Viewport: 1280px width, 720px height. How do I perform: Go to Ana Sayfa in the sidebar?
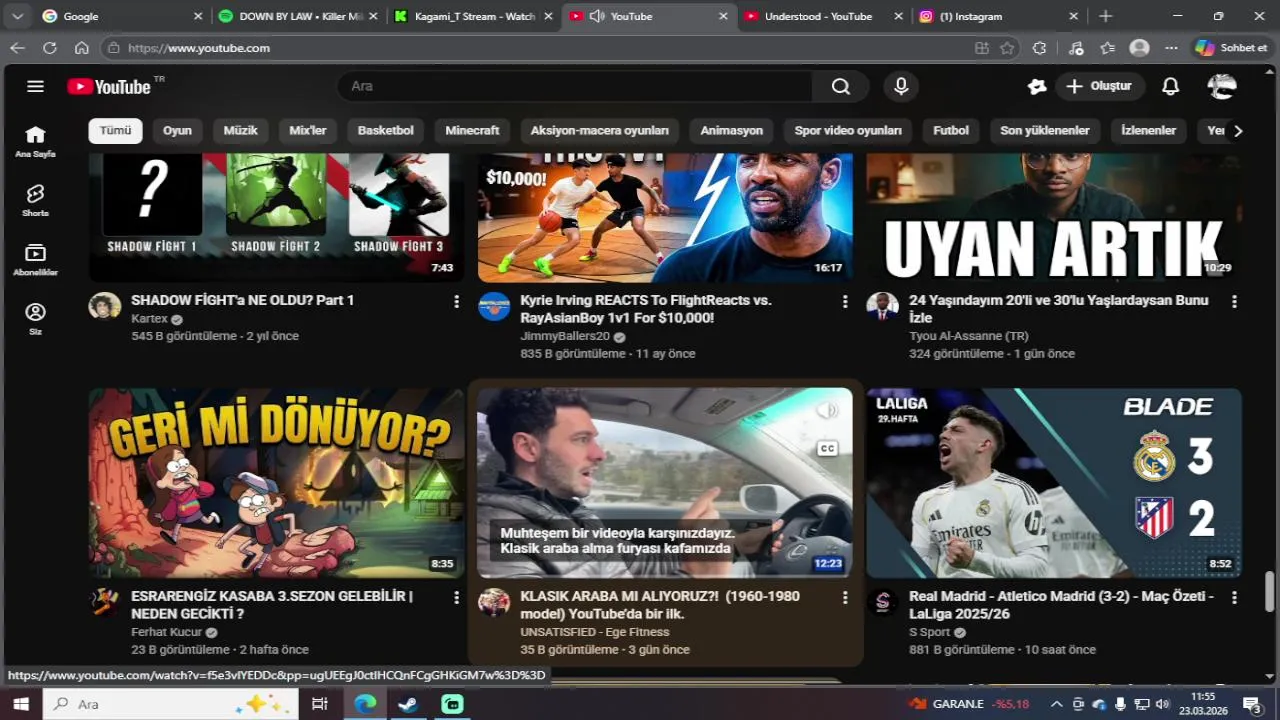[x=35, y=141]
